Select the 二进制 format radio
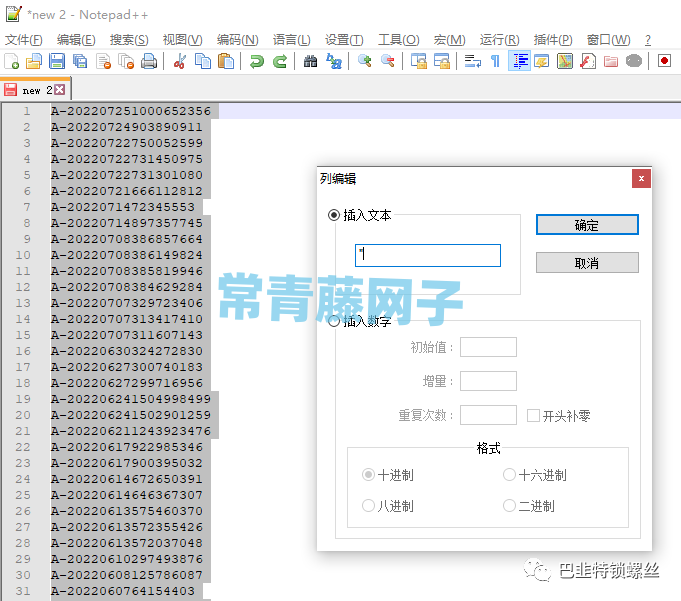This screenshot has height=601, width=681. [x=509, y=505]
